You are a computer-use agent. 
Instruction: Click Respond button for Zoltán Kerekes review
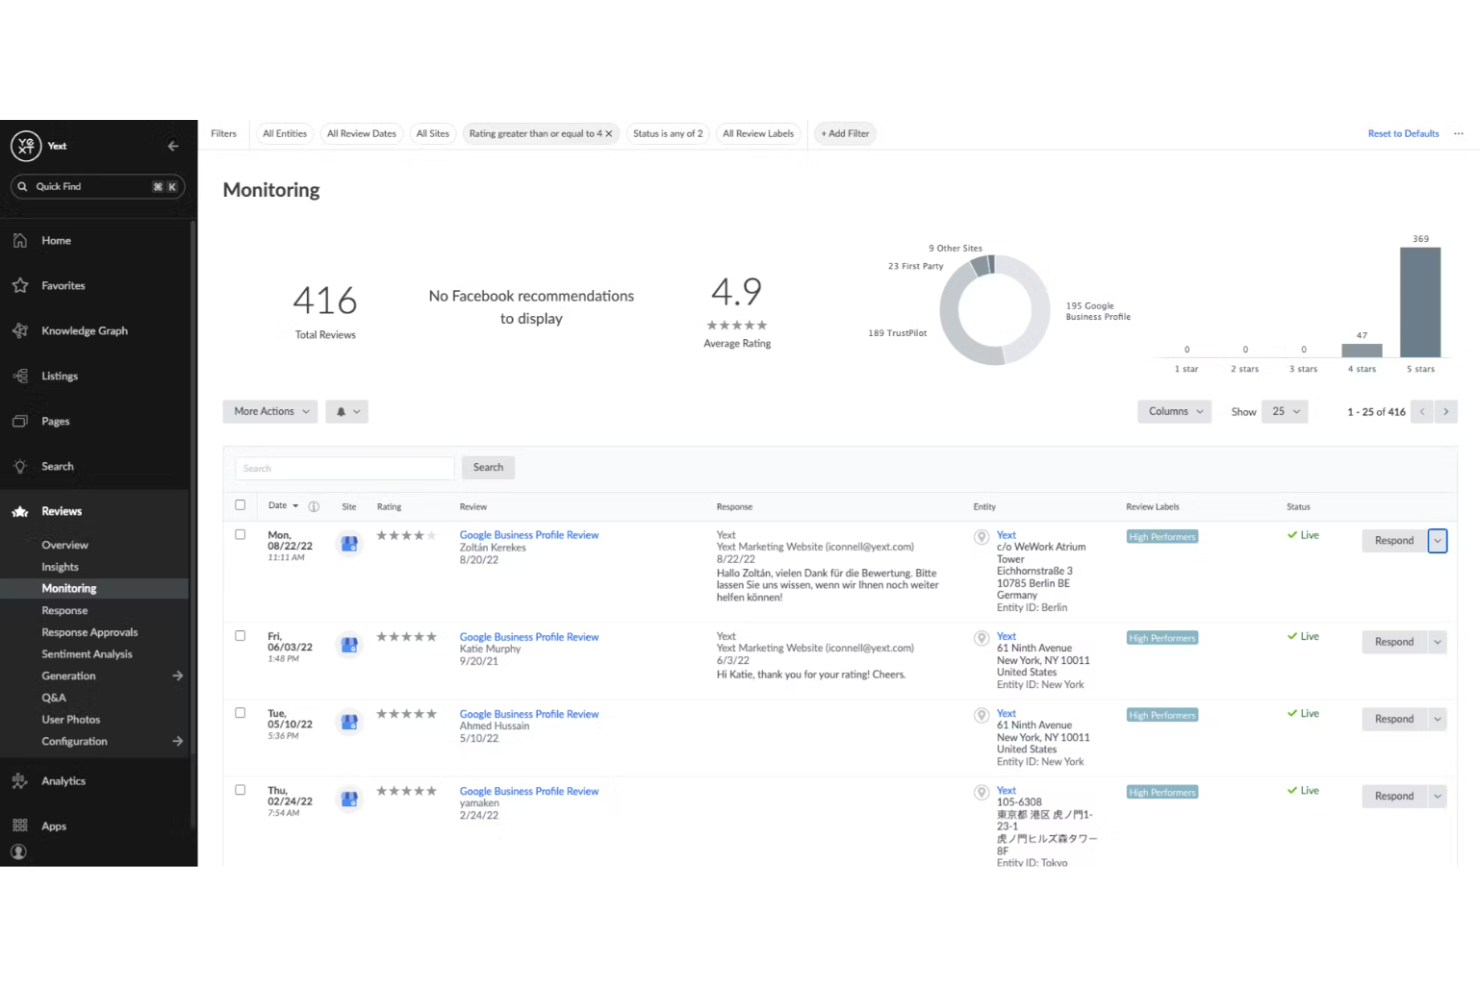pos(1394,541)
